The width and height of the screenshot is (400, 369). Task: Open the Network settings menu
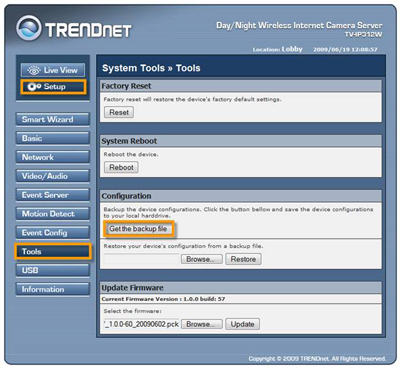53,157
